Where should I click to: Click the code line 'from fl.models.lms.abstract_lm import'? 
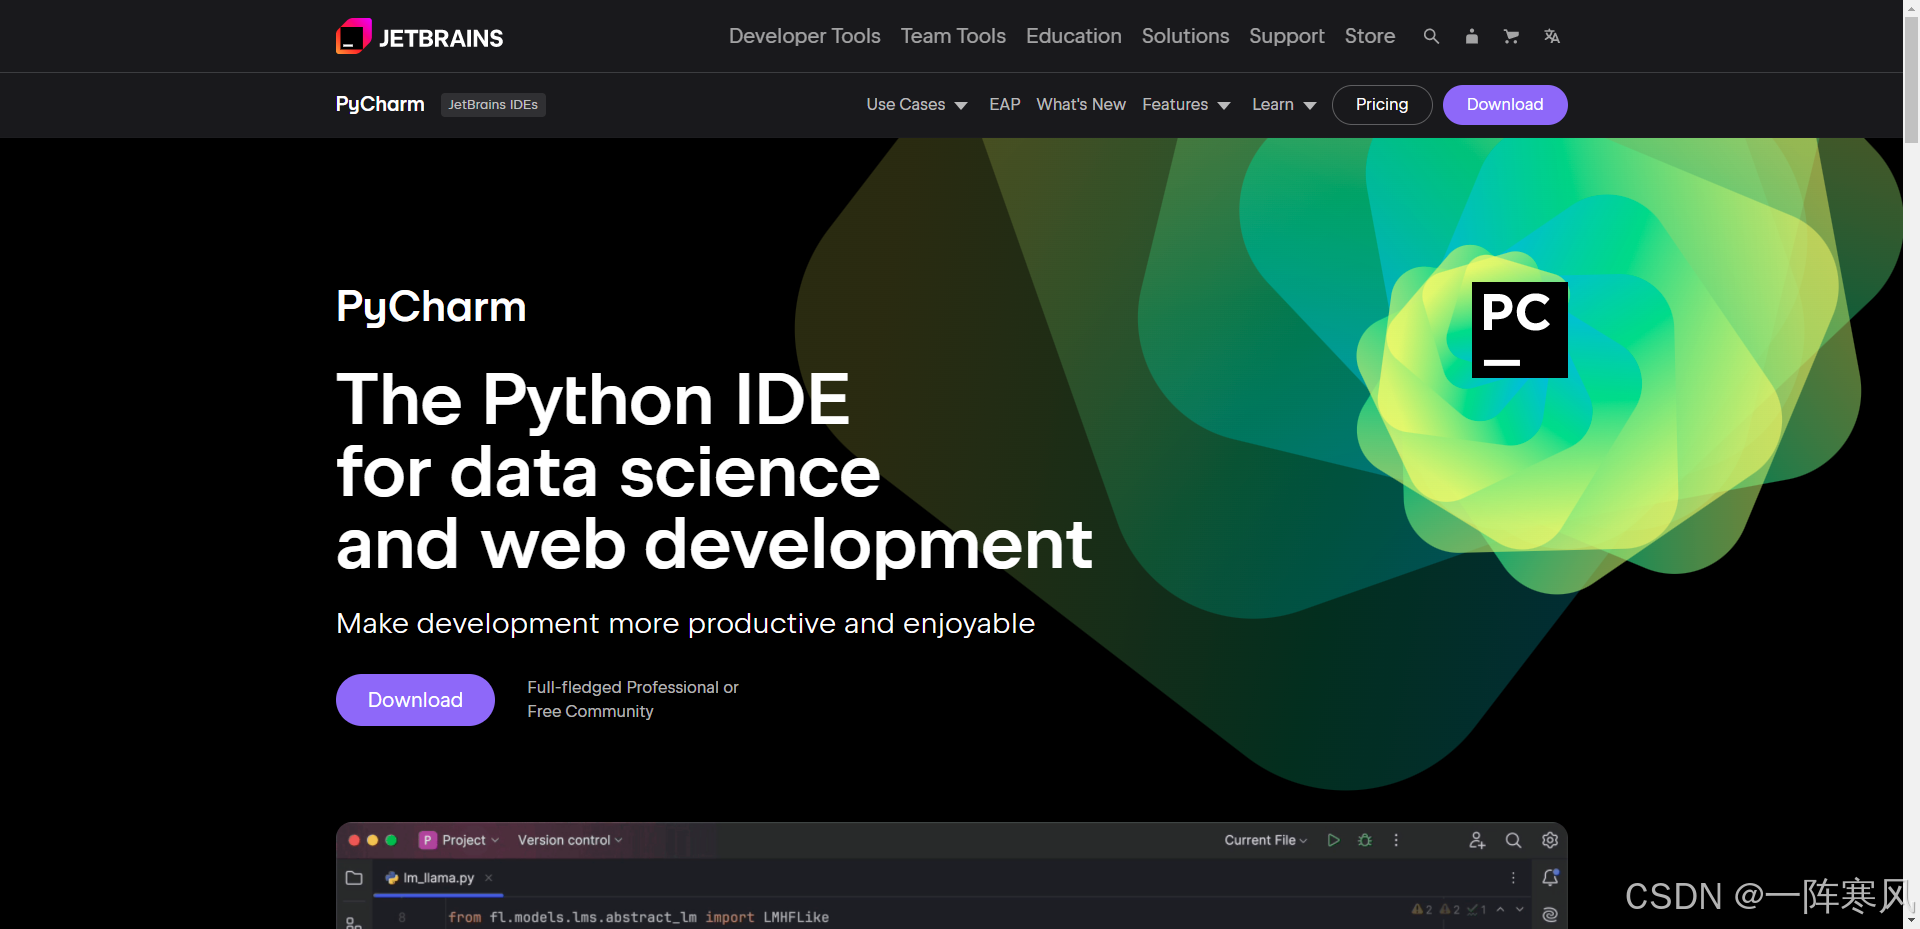pos(601,917)
